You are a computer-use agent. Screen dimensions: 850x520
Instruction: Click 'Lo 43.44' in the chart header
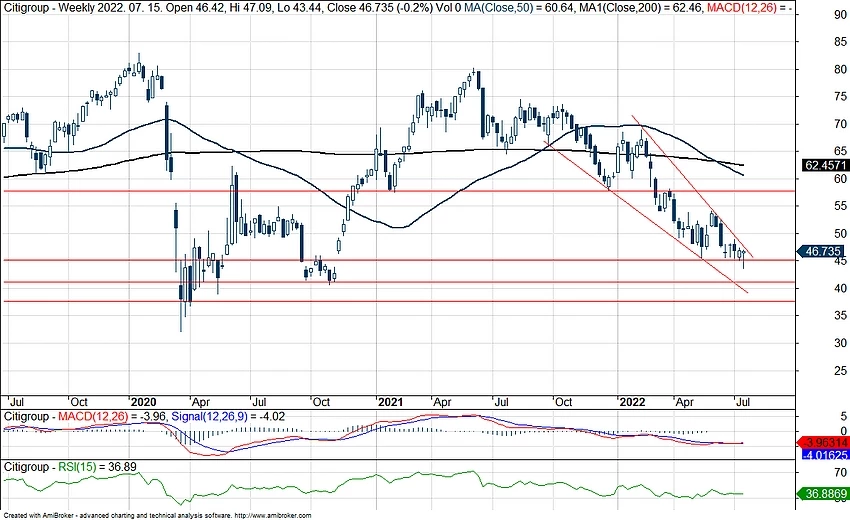click(x=302, y=8)
